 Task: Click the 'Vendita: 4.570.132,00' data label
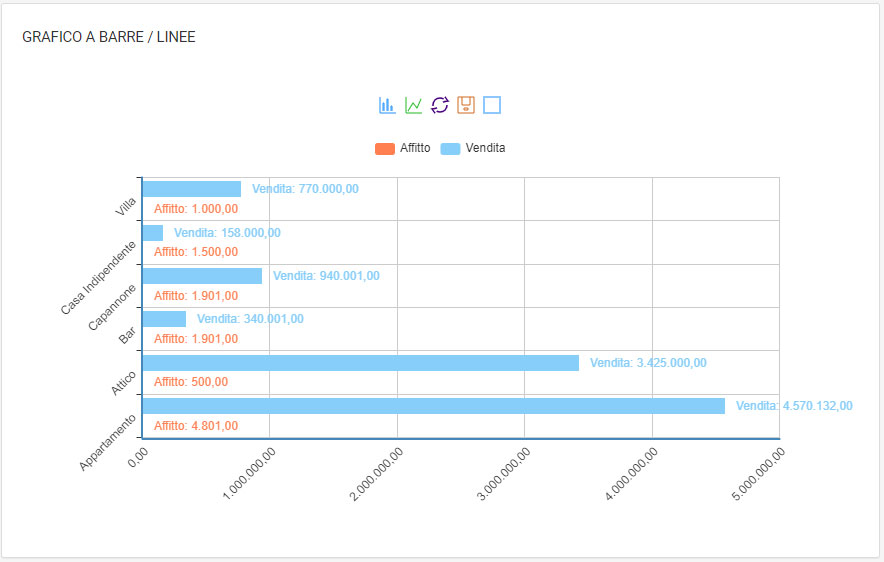coord(794,406)
